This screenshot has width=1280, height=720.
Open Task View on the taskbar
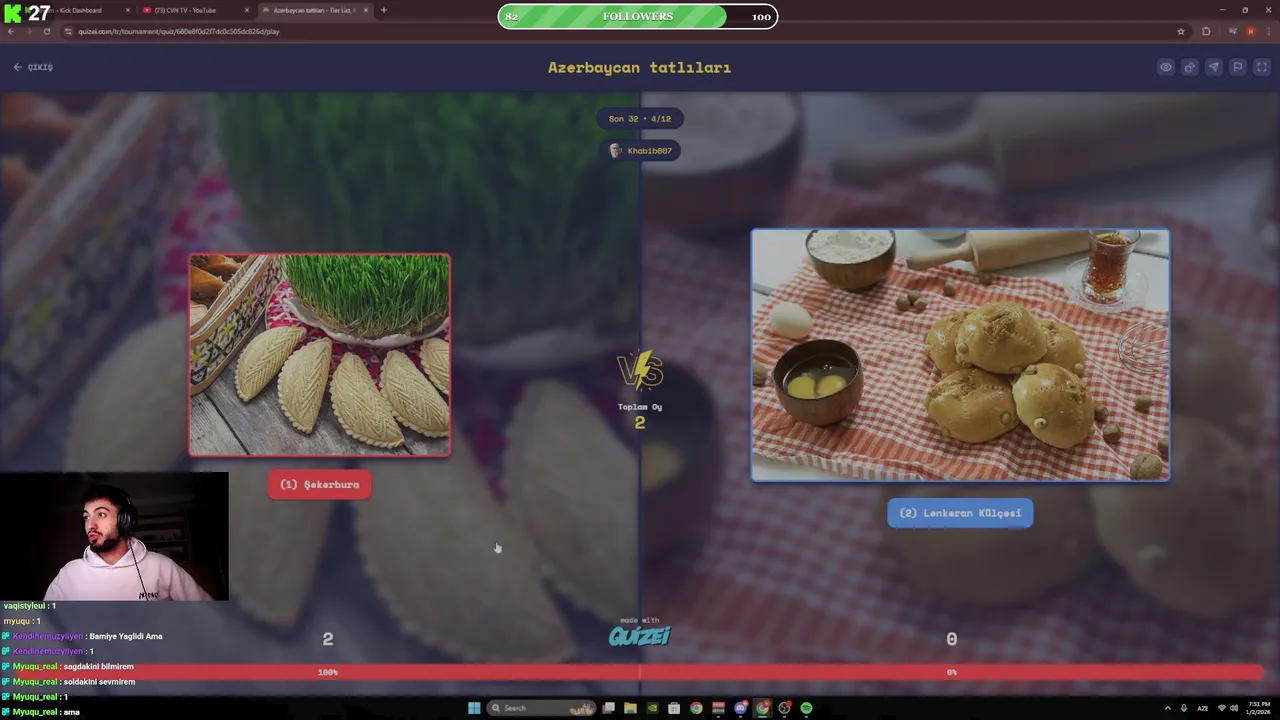[x=608, y=708]
